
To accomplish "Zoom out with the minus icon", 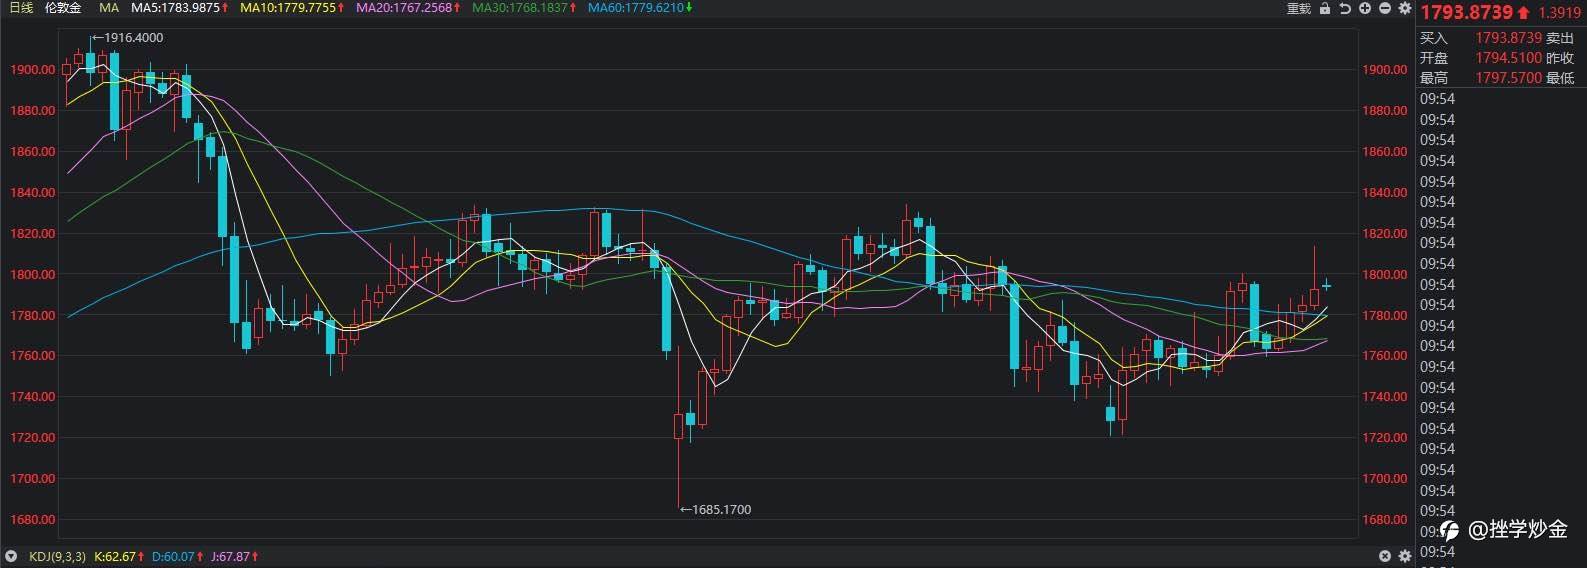I will 1385,8.
